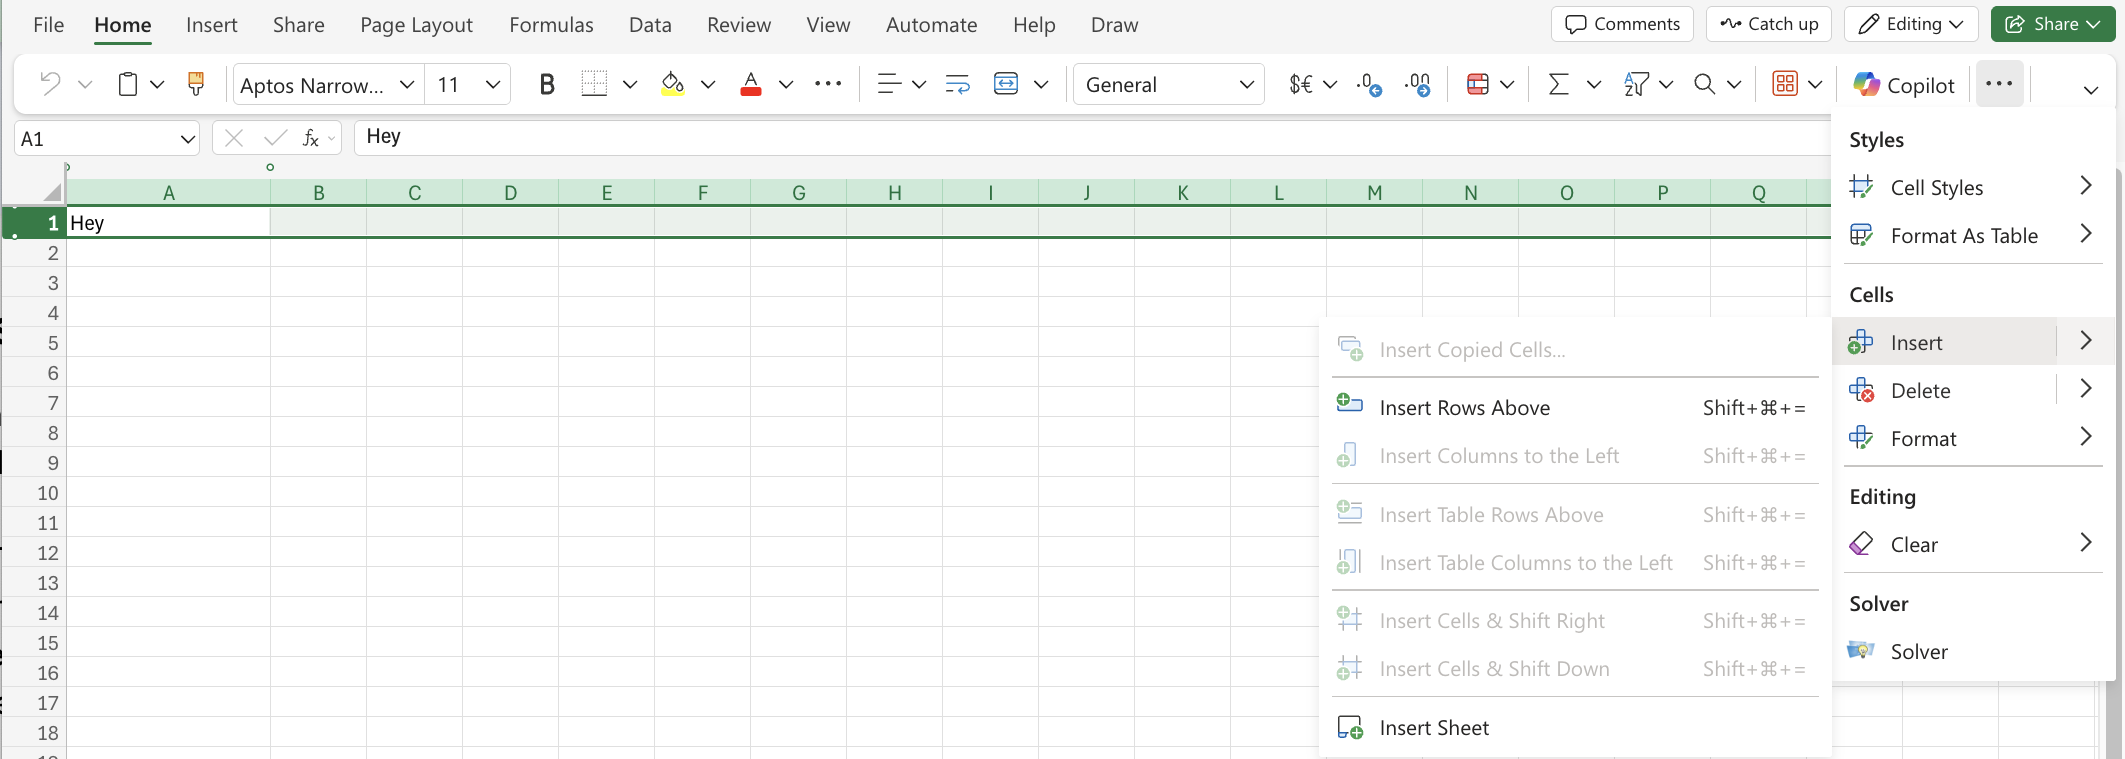2125x759 pixels.
Task: Switch to the Page Layout tab
Action: coord(416,24)
